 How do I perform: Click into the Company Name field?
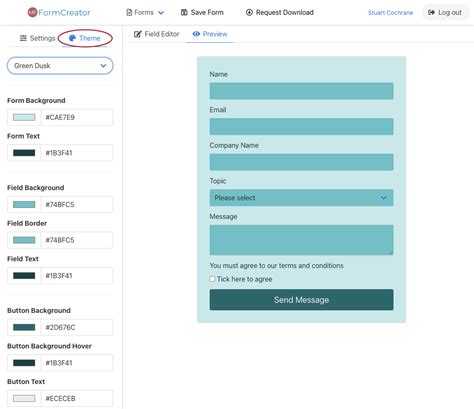tap(301, 162)
